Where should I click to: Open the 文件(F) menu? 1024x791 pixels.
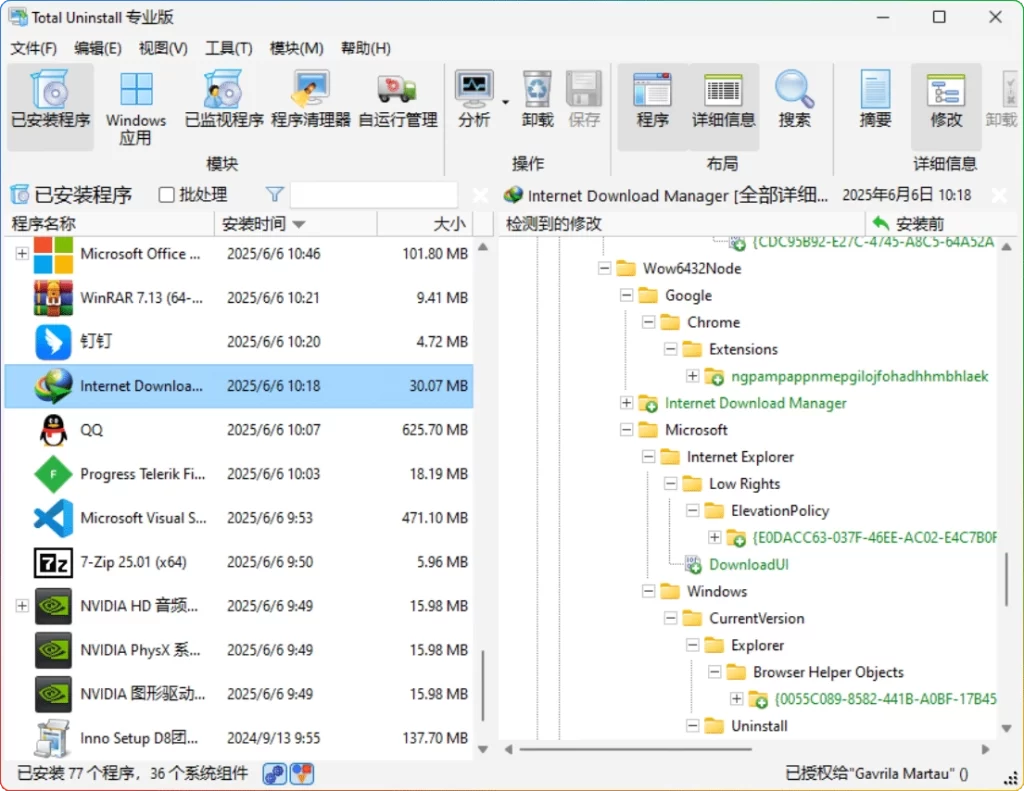pyautogui.click(x=33, y=47)
